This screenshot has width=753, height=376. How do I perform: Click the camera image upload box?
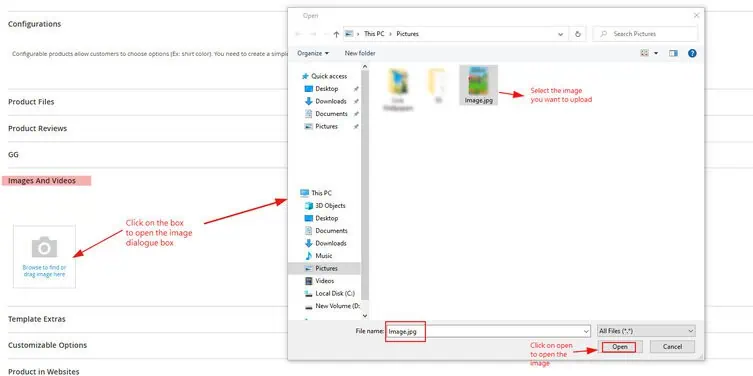[x=44, y=257]
